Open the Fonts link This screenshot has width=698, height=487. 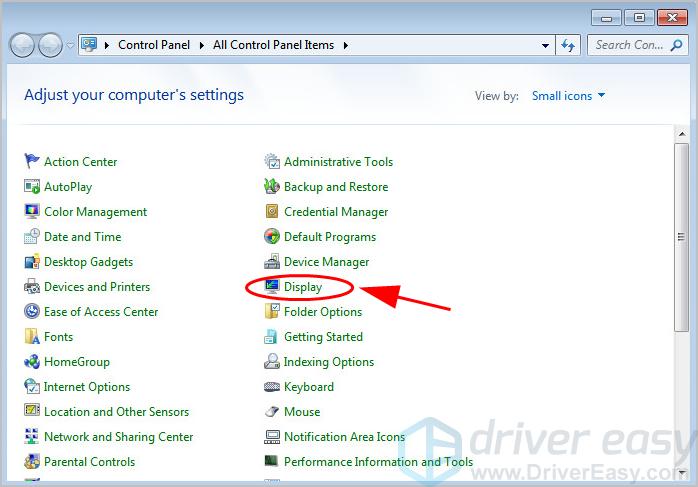pos(58,337)
